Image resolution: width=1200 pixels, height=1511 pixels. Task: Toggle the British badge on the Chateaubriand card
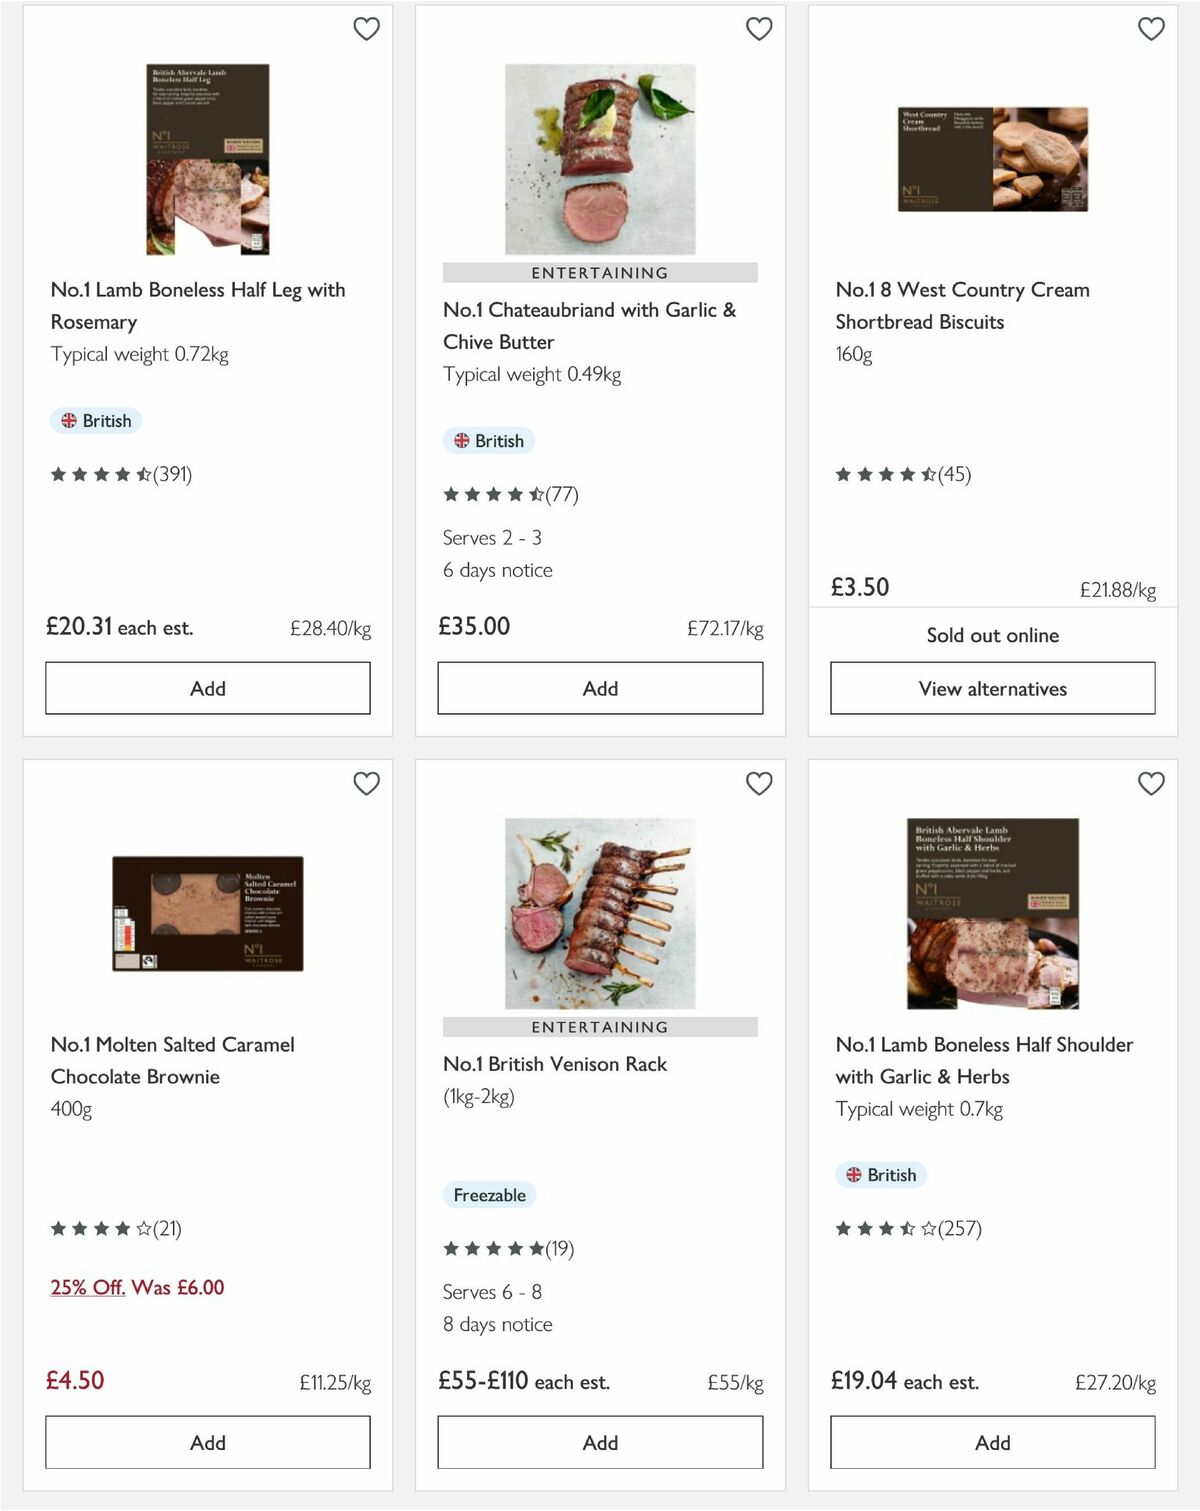[489, 440]
